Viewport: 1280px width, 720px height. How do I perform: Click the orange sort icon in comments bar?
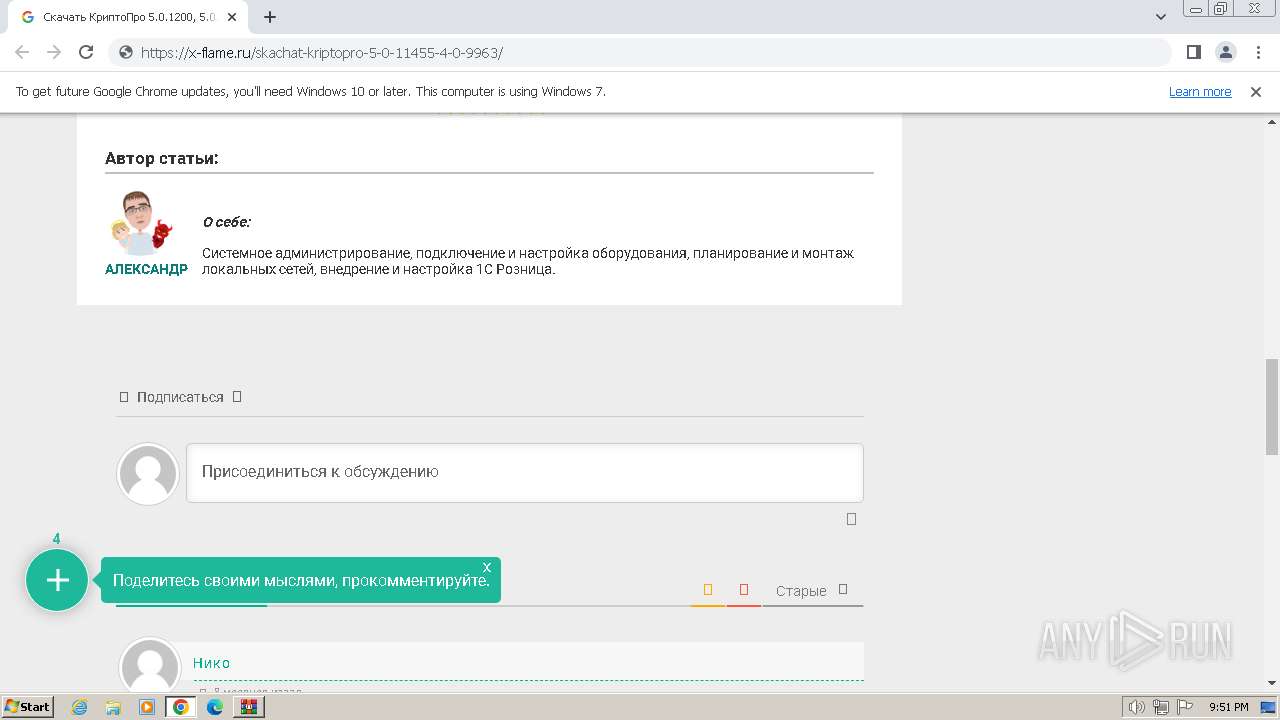(708, 590)
